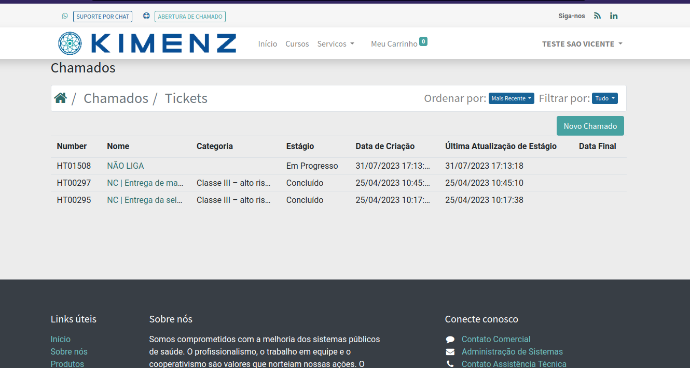The image size is (690, 368).
Task: Click the support icon beside Abertura de Chamado
Action: pyautogui.click(x=146, y=16)
